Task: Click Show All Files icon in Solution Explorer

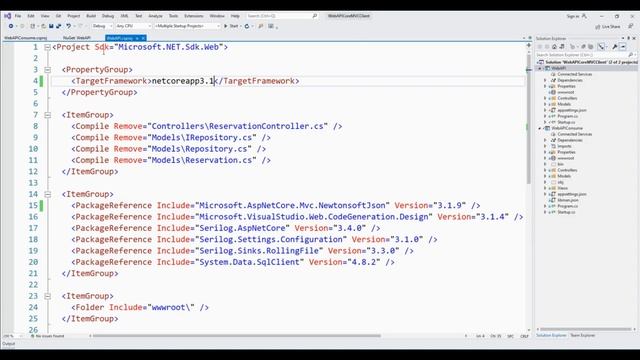Action: pyautogui.click(x=591, y=47)
